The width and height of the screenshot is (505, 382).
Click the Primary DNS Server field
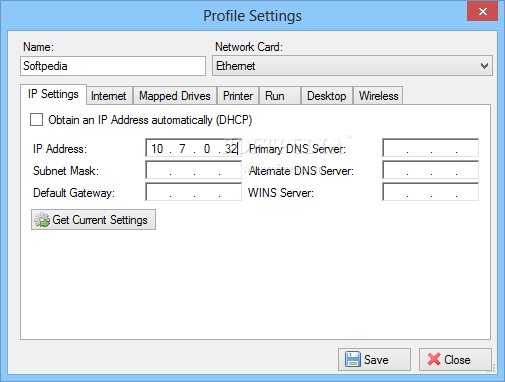pos(430,148)
